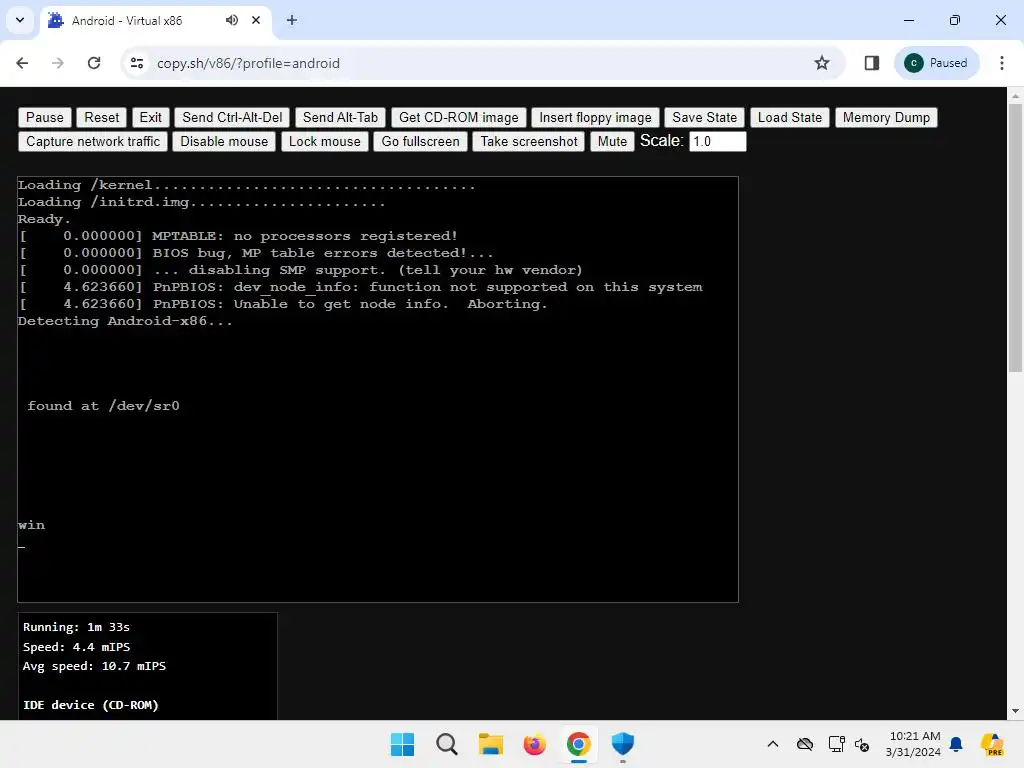Viewport: 1024px width, 768px height.
Task: Open the tab search dropdown
Action: point(20,20)
